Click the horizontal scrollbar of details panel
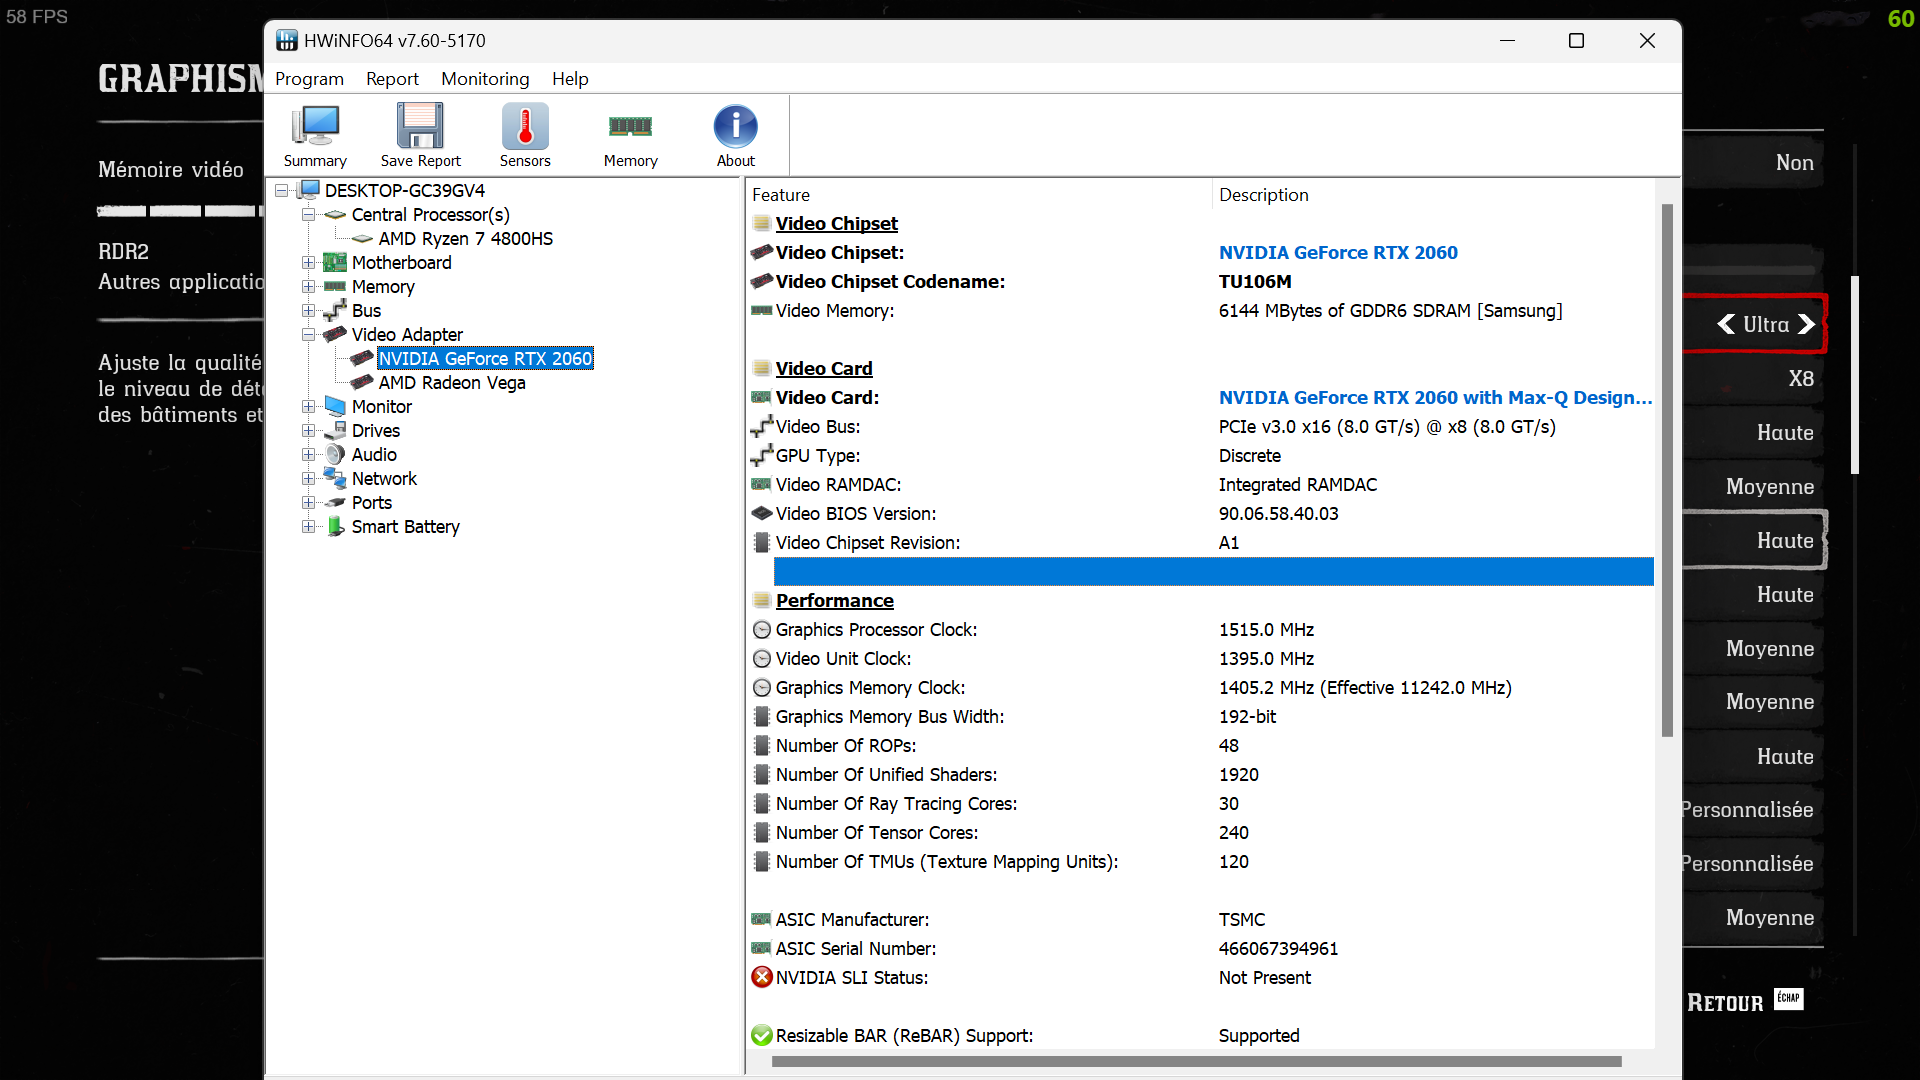 pyautogui.click(x=1196, y=1061)
